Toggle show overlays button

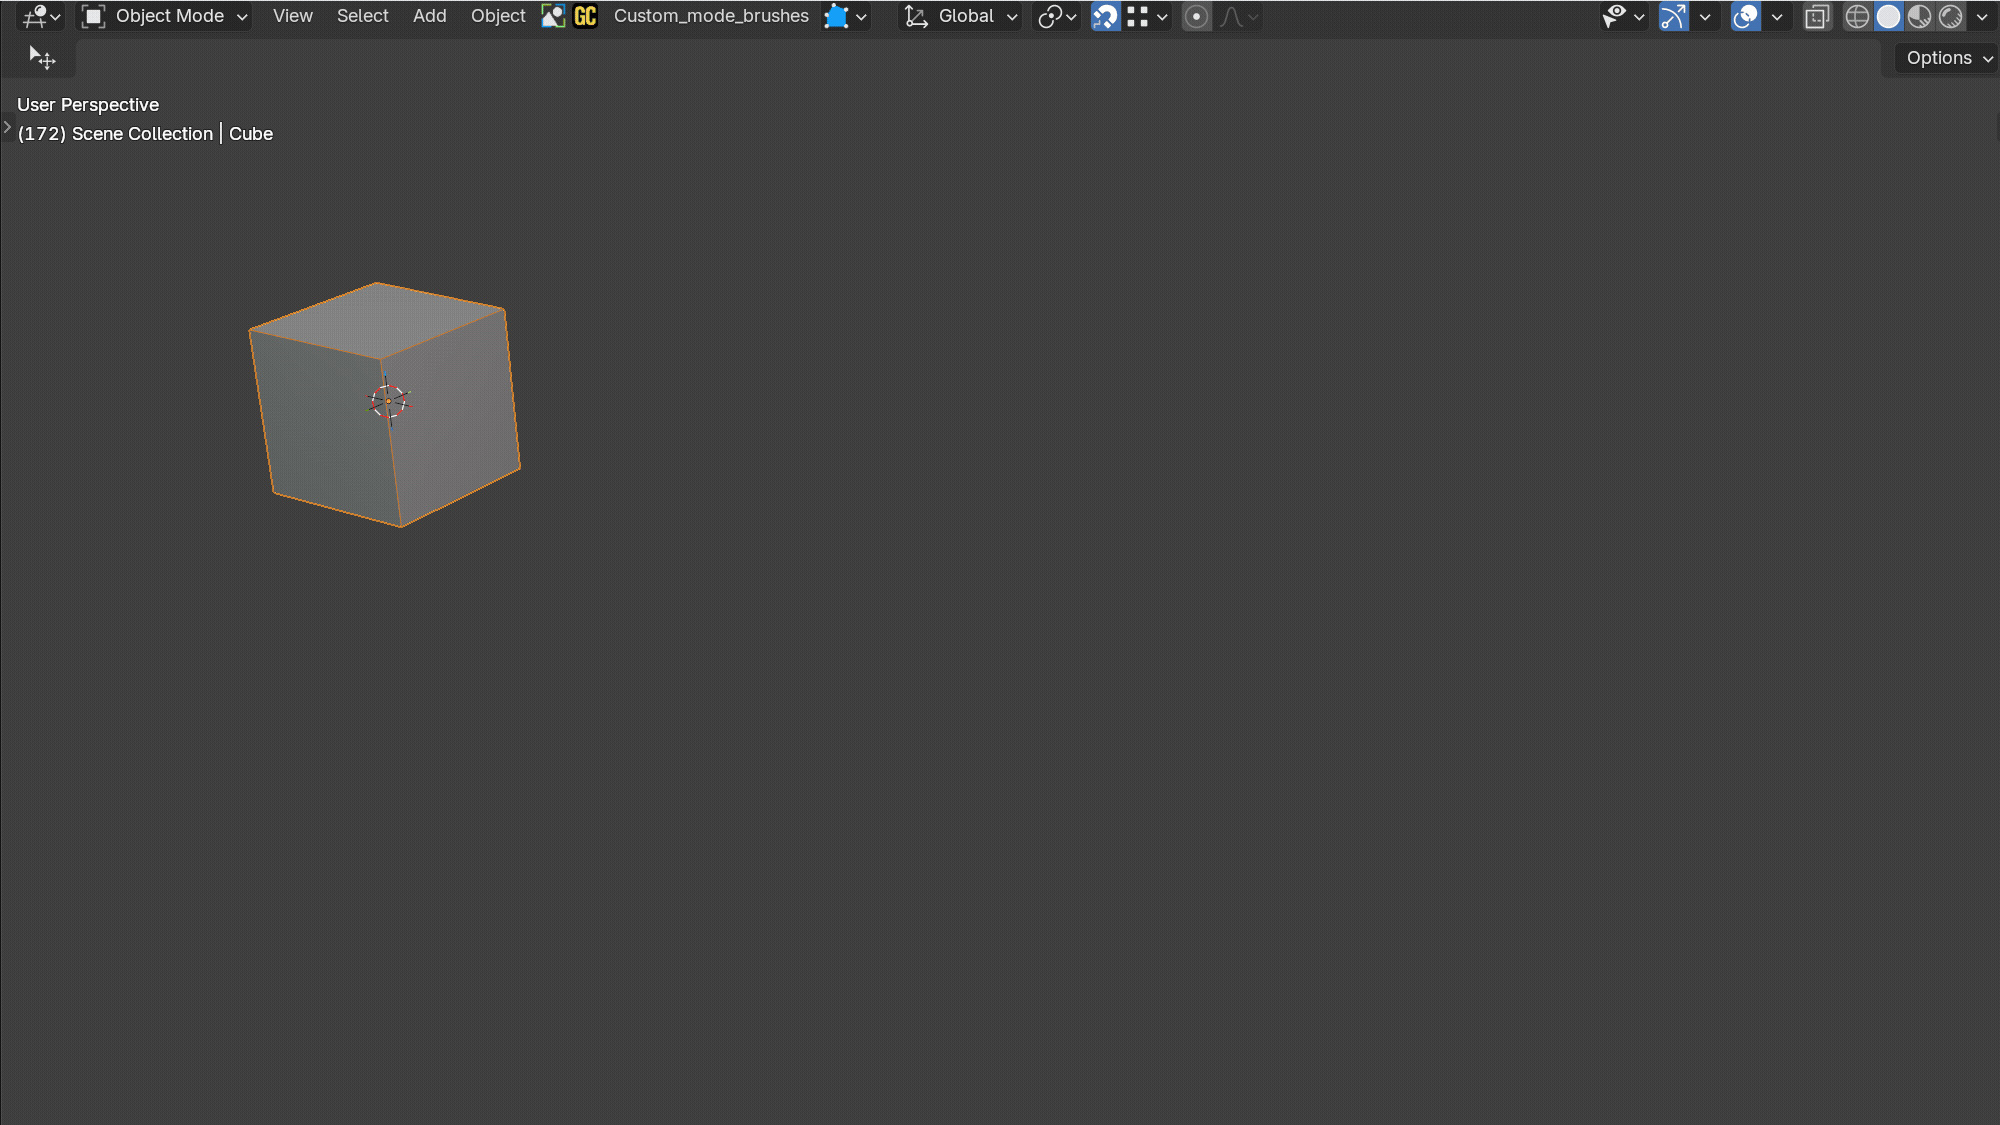point(1745,16)
